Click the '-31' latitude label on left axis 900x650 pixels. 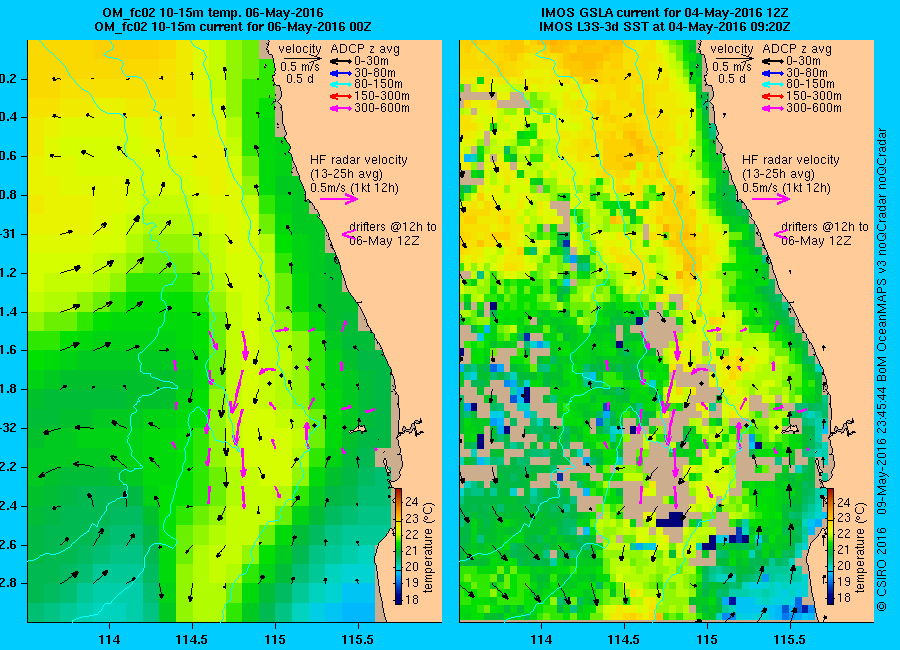tap(8, 234)
